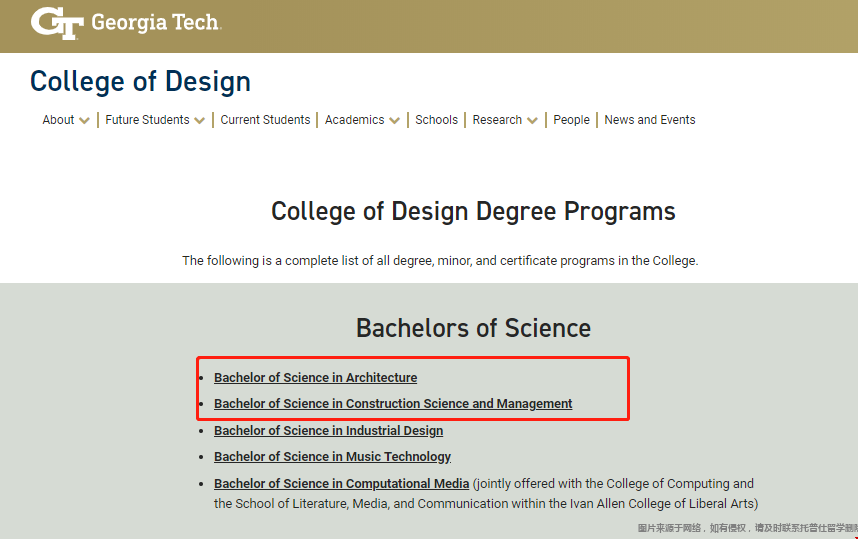Click the Georgia Tech logo
Image resolution: width=858 pixels, height=539 pixels.
point(126,24)
